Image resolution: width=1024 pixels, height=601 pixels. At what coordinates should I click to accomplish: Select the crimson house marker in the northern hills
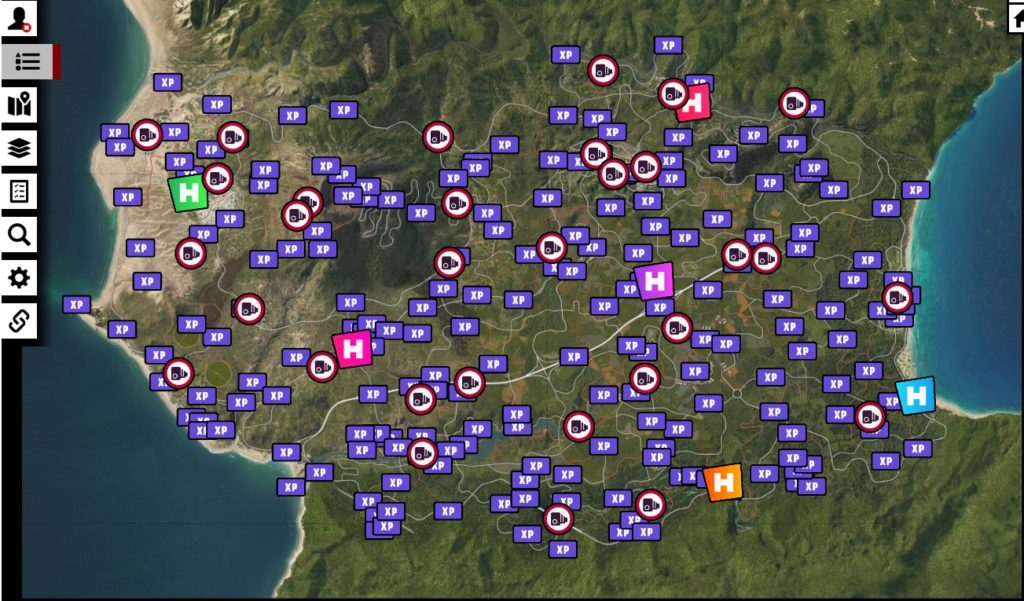point(694,103)
